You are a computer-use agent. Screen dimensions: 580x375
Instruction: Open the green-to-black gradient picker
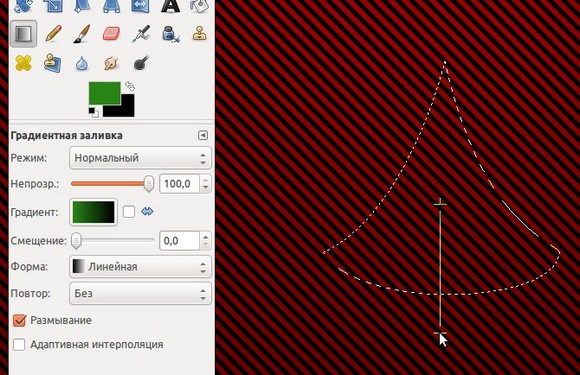click(x=94, y=212)
